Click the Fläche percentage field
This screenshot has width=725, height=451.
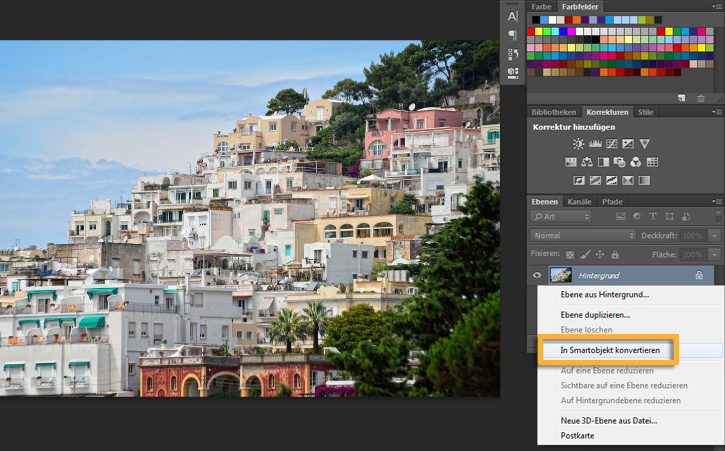click(x=695, y=254)
